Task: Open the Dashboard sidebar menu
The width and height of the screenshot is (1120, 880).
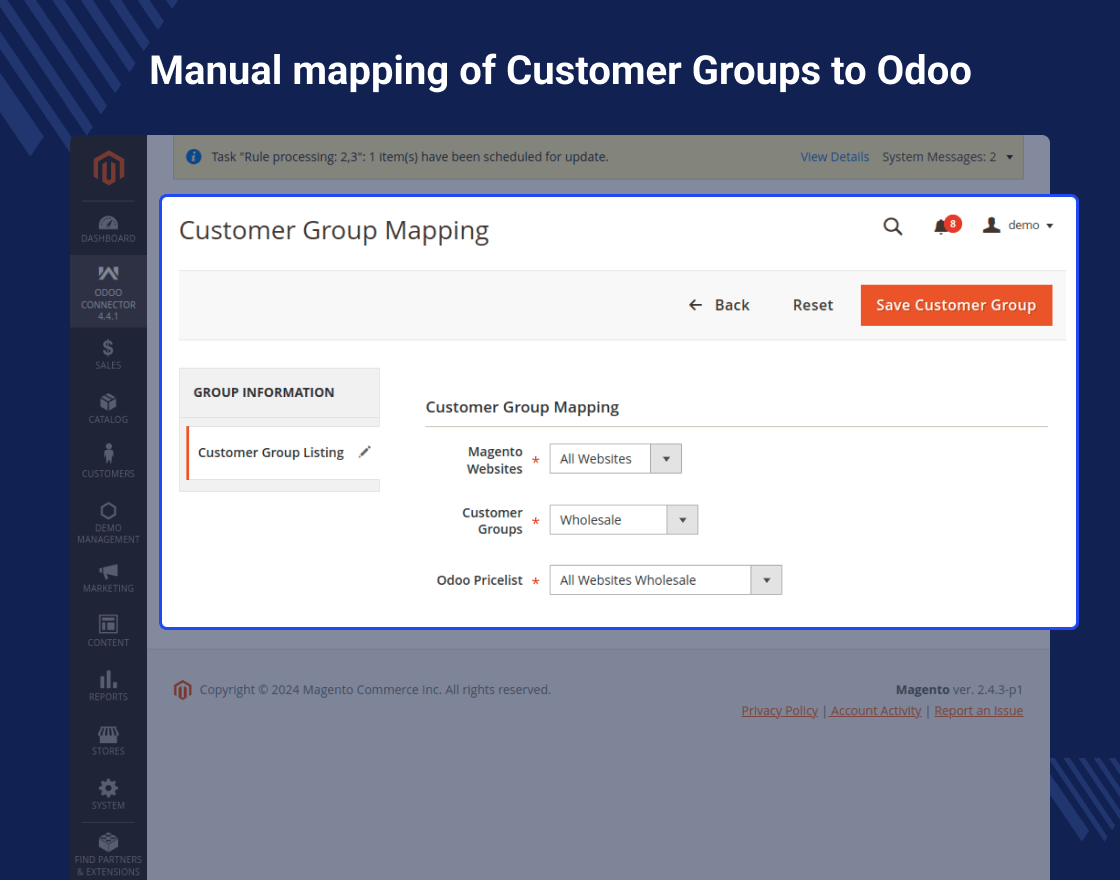Action: 109,229
